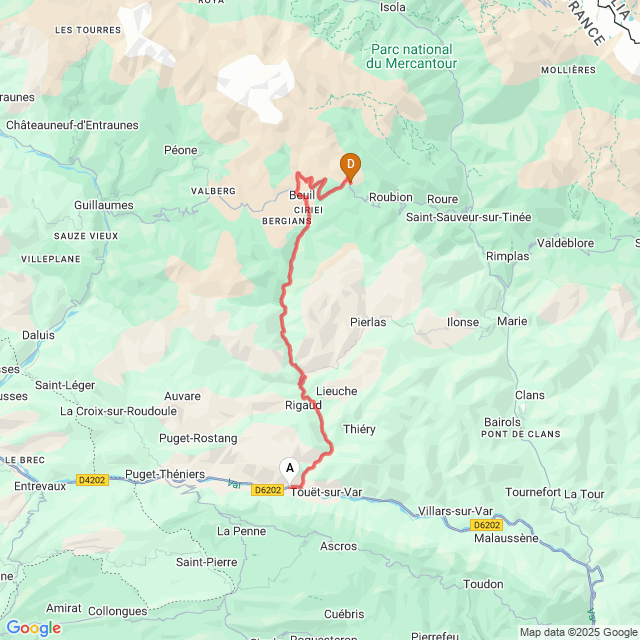Viewport: 640px width, 640px height.
Task: Click the D4202 road shield
Action: click(x=92, y=480)
